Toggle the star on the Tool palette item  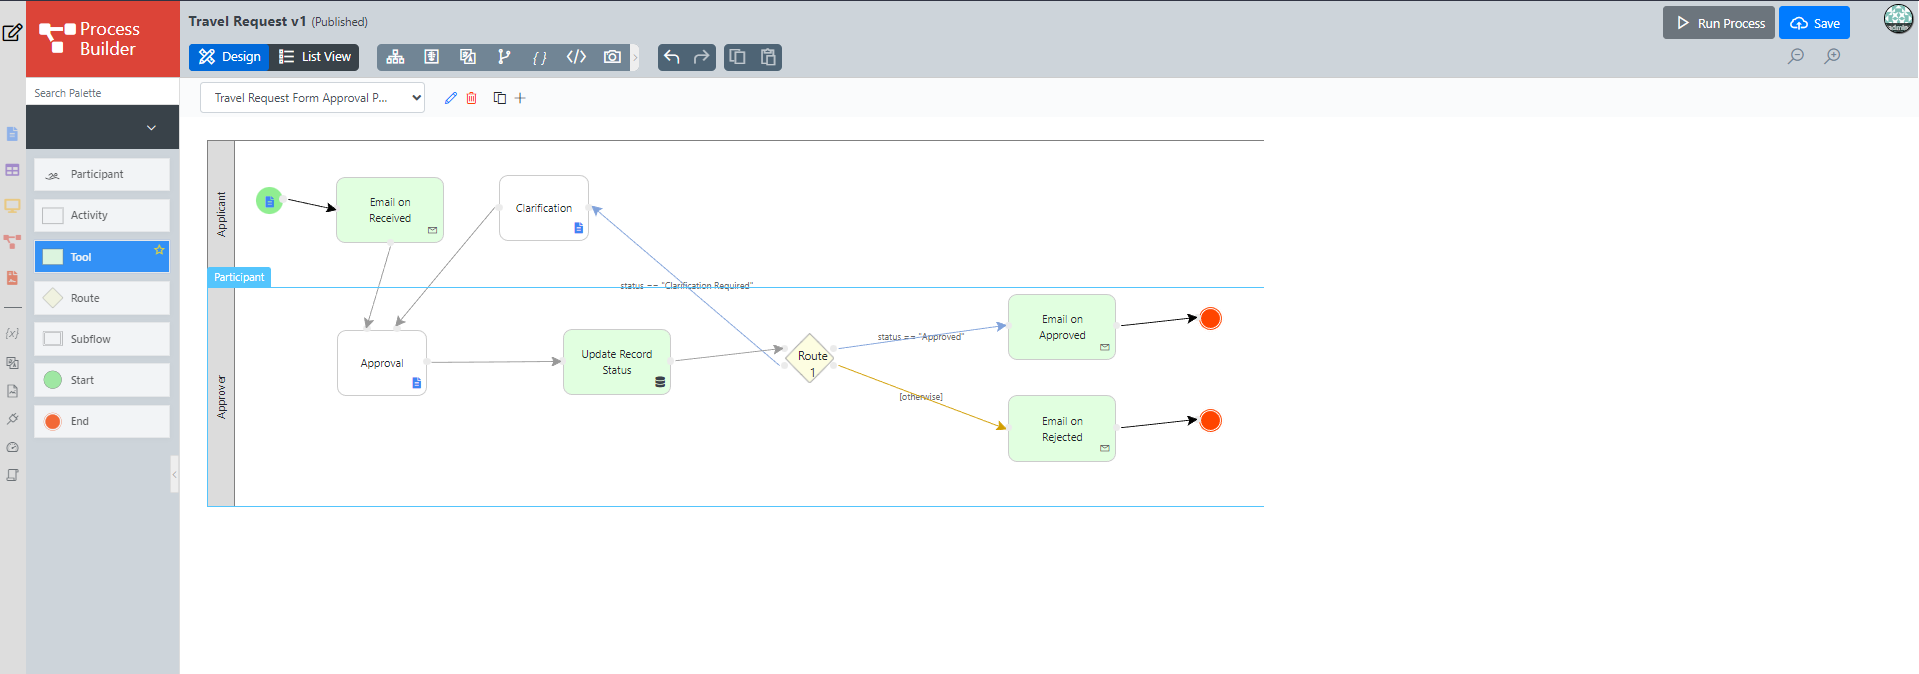[159, 250]
